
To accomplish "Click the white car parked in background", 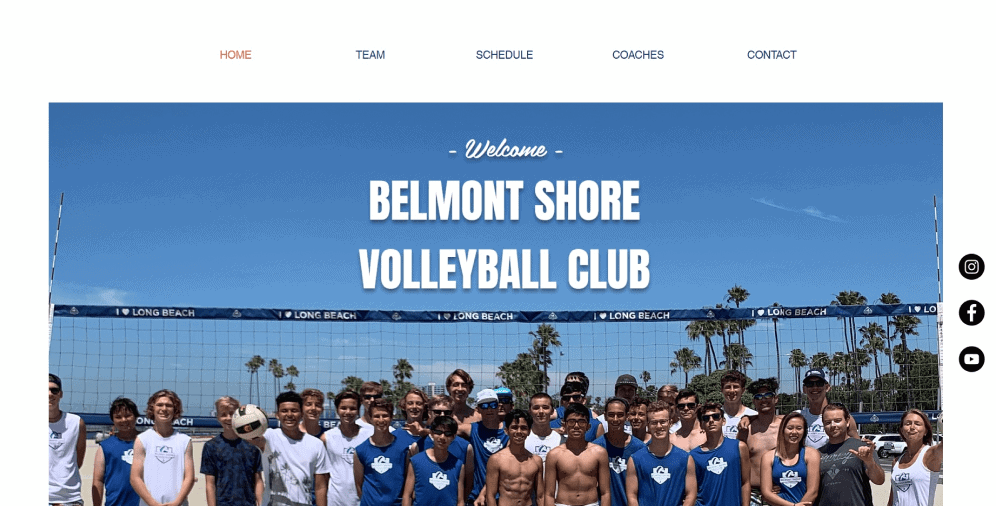I will click(884, 443).
